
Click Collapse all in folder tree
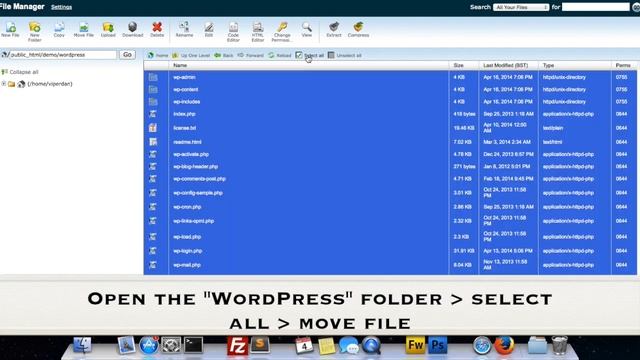[x=20, y=72]
